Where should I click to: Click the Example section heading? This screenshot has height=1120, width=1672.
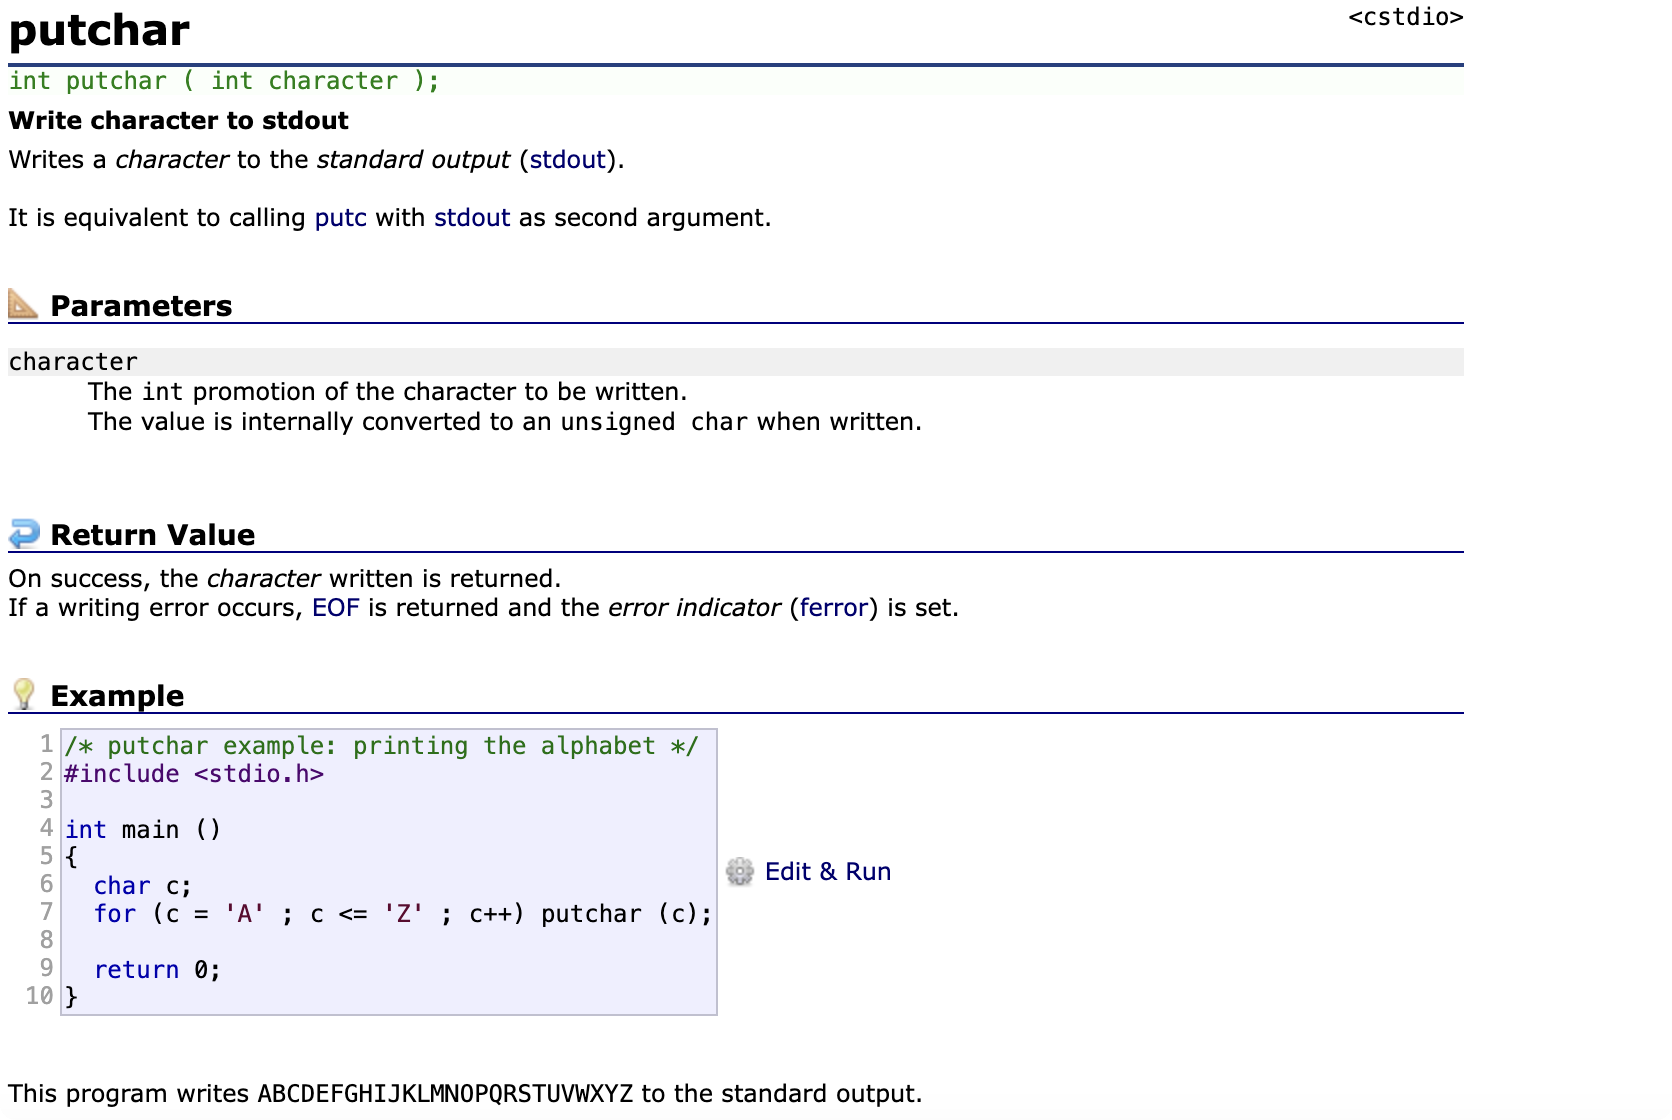pyautogui.click(x=117, y=696)
